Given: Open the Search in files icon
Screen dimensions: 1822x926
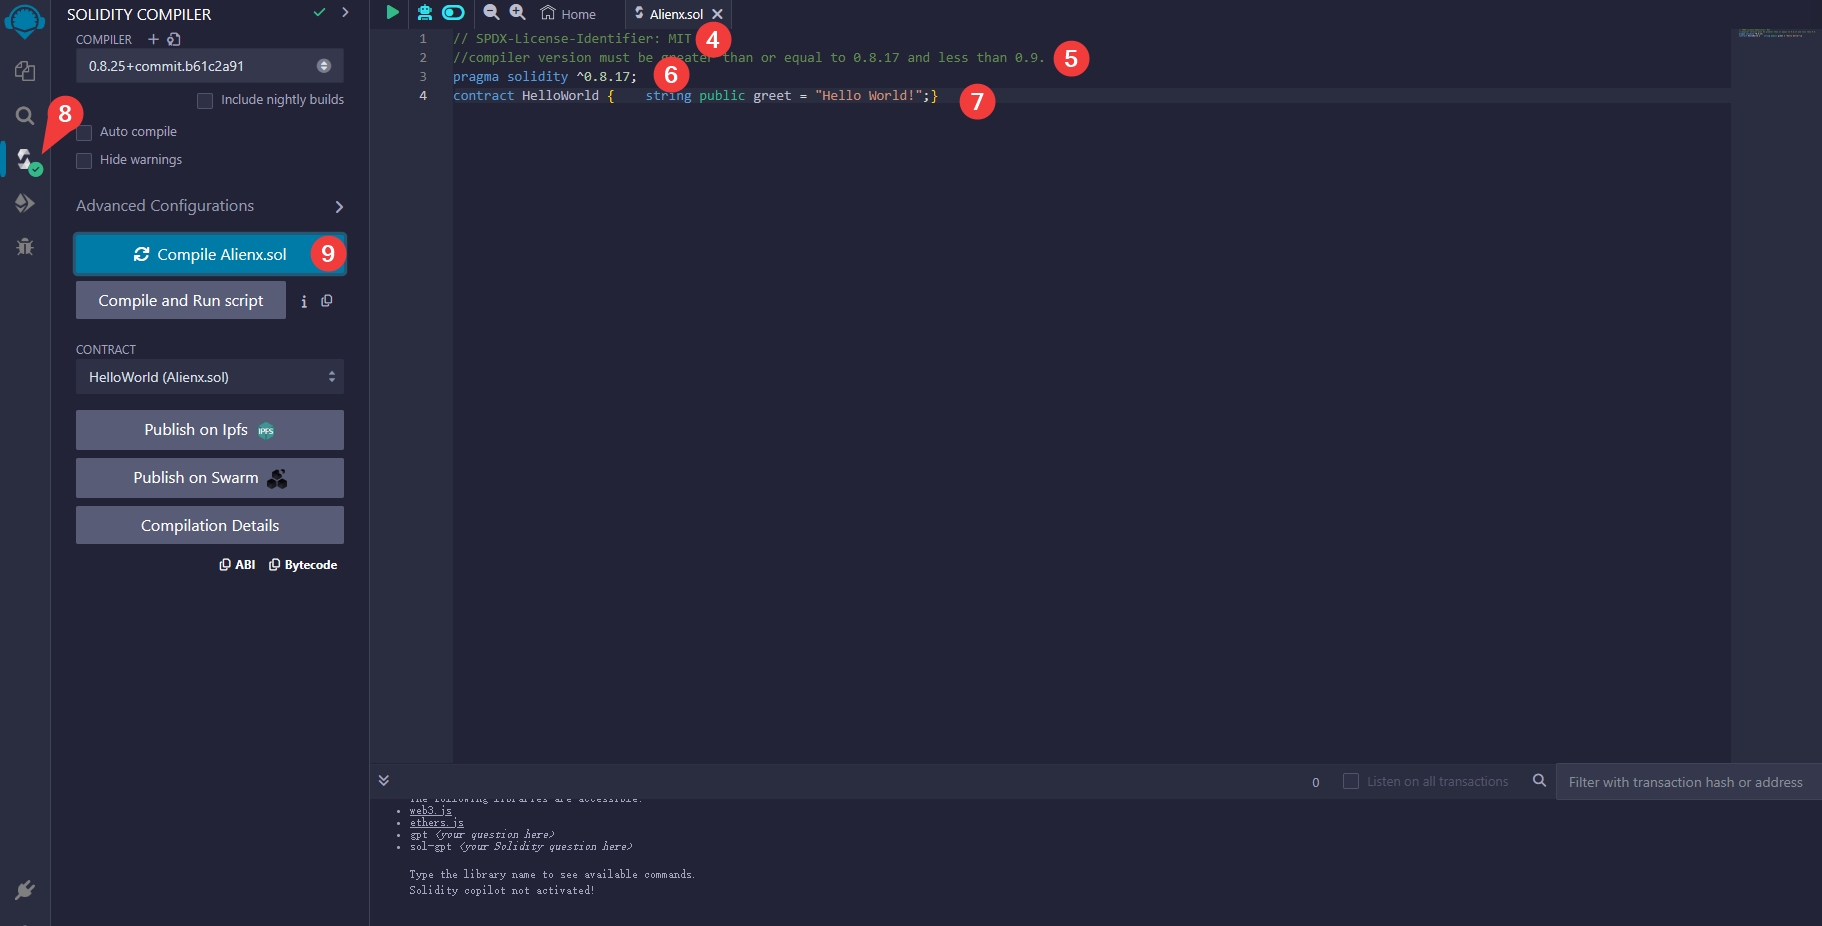Looking at the screenshot, I should click(25, 116).
